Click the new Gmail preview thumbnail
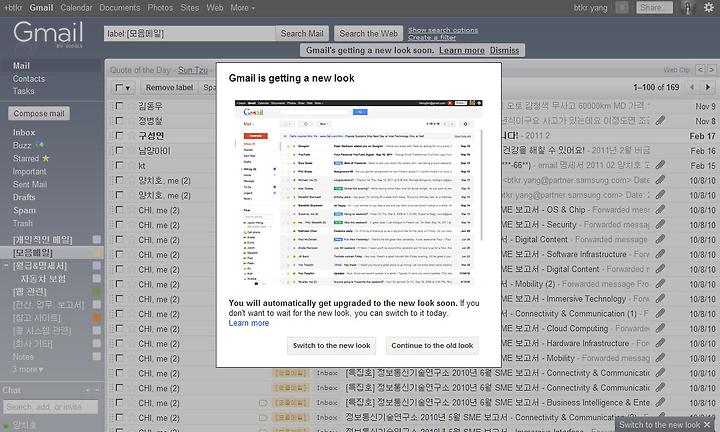 (359, 193)
